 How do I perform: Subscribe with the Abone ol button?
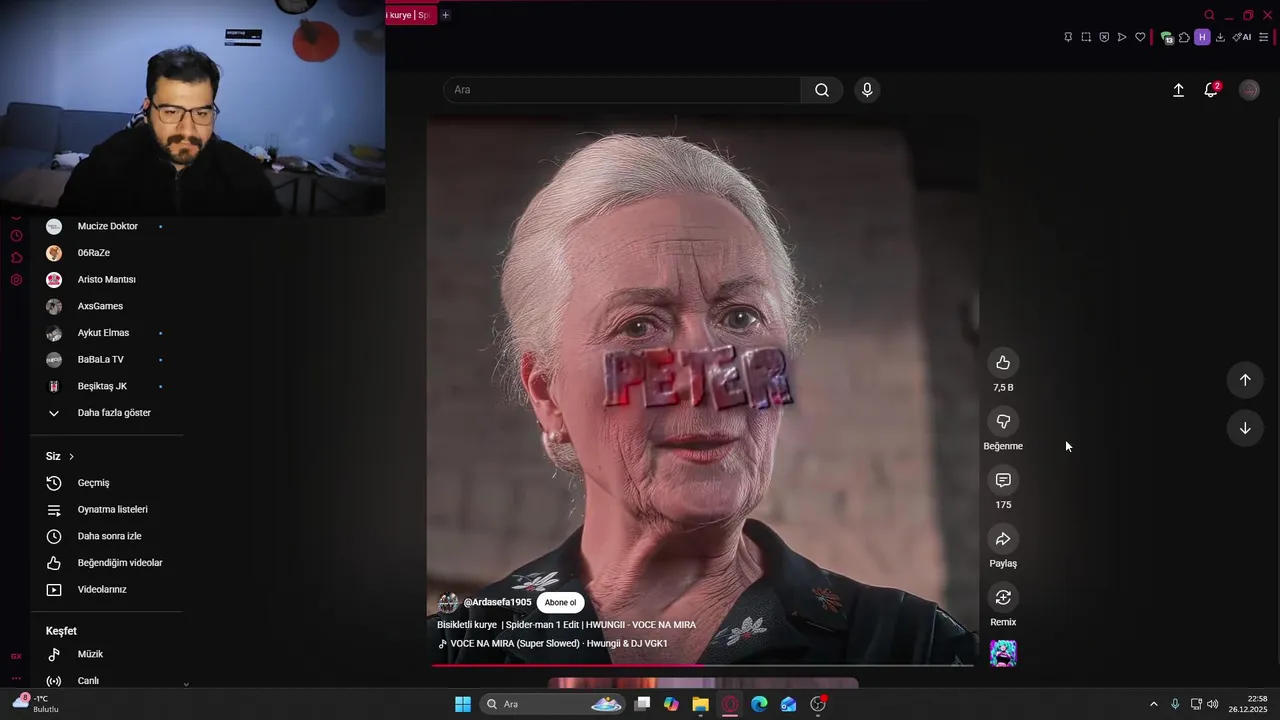[x=560, y=602]
